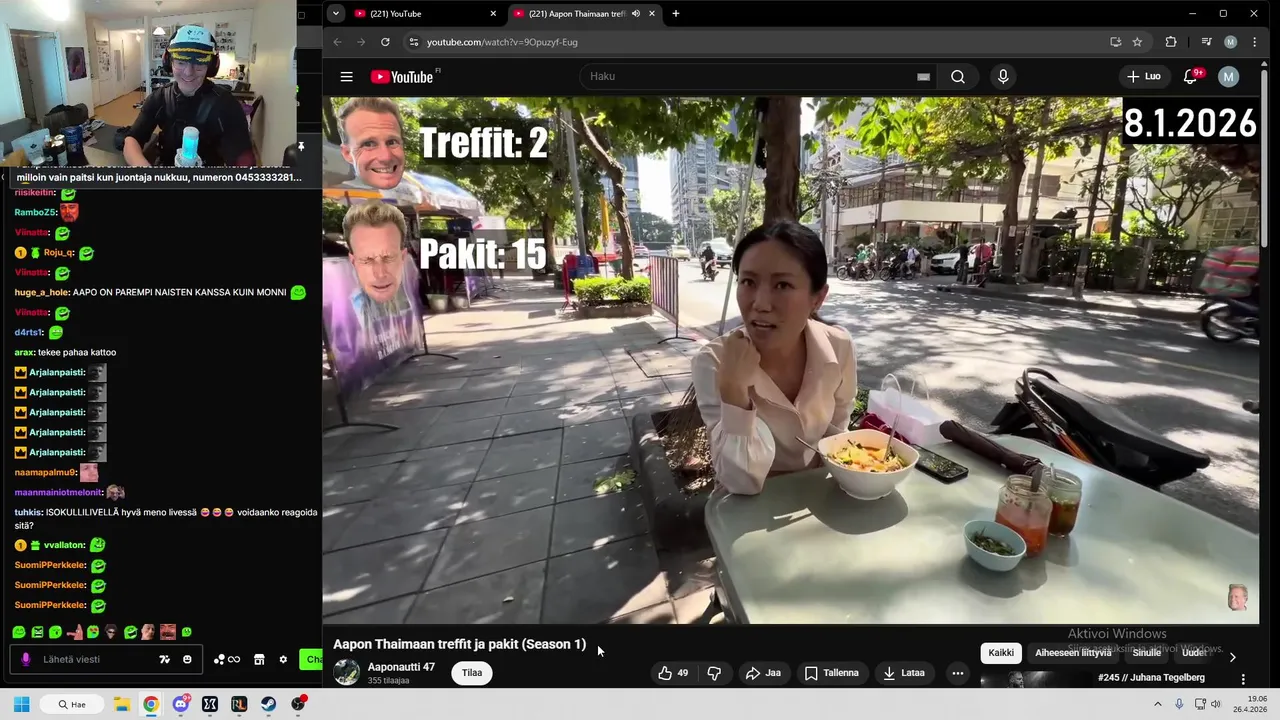Screen dimensions: 1280x720
Task: Reload the YouTube page
Action: tap(385, 42)
